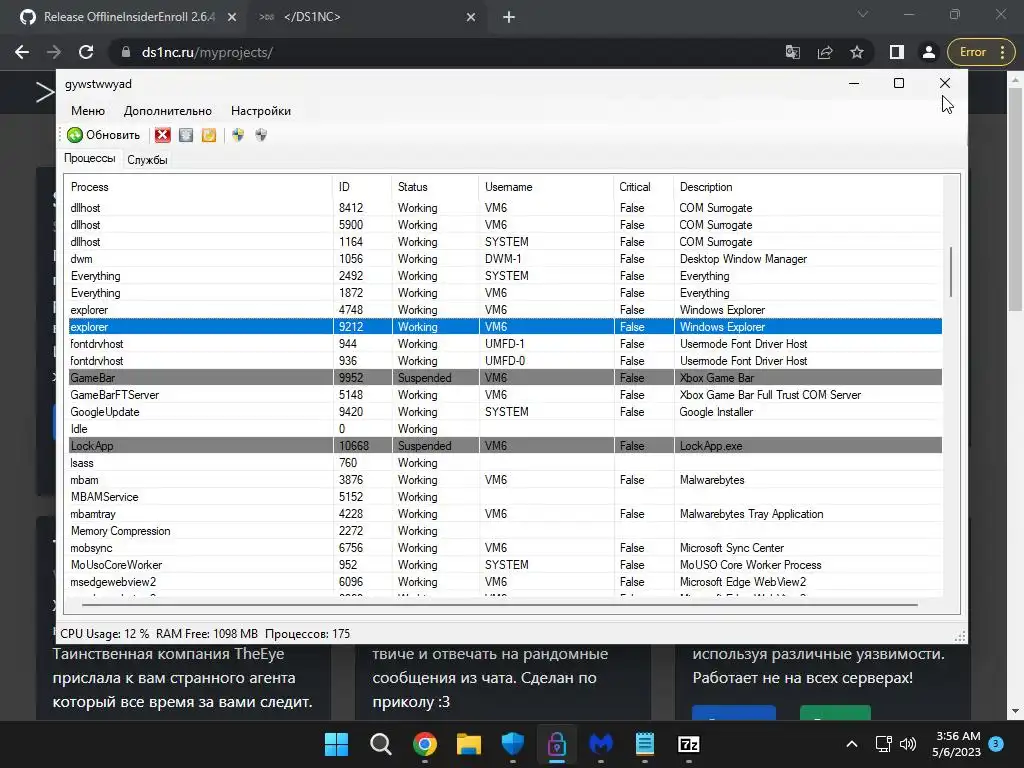Select the GoogleUpdate process row

tap(505, 411)
